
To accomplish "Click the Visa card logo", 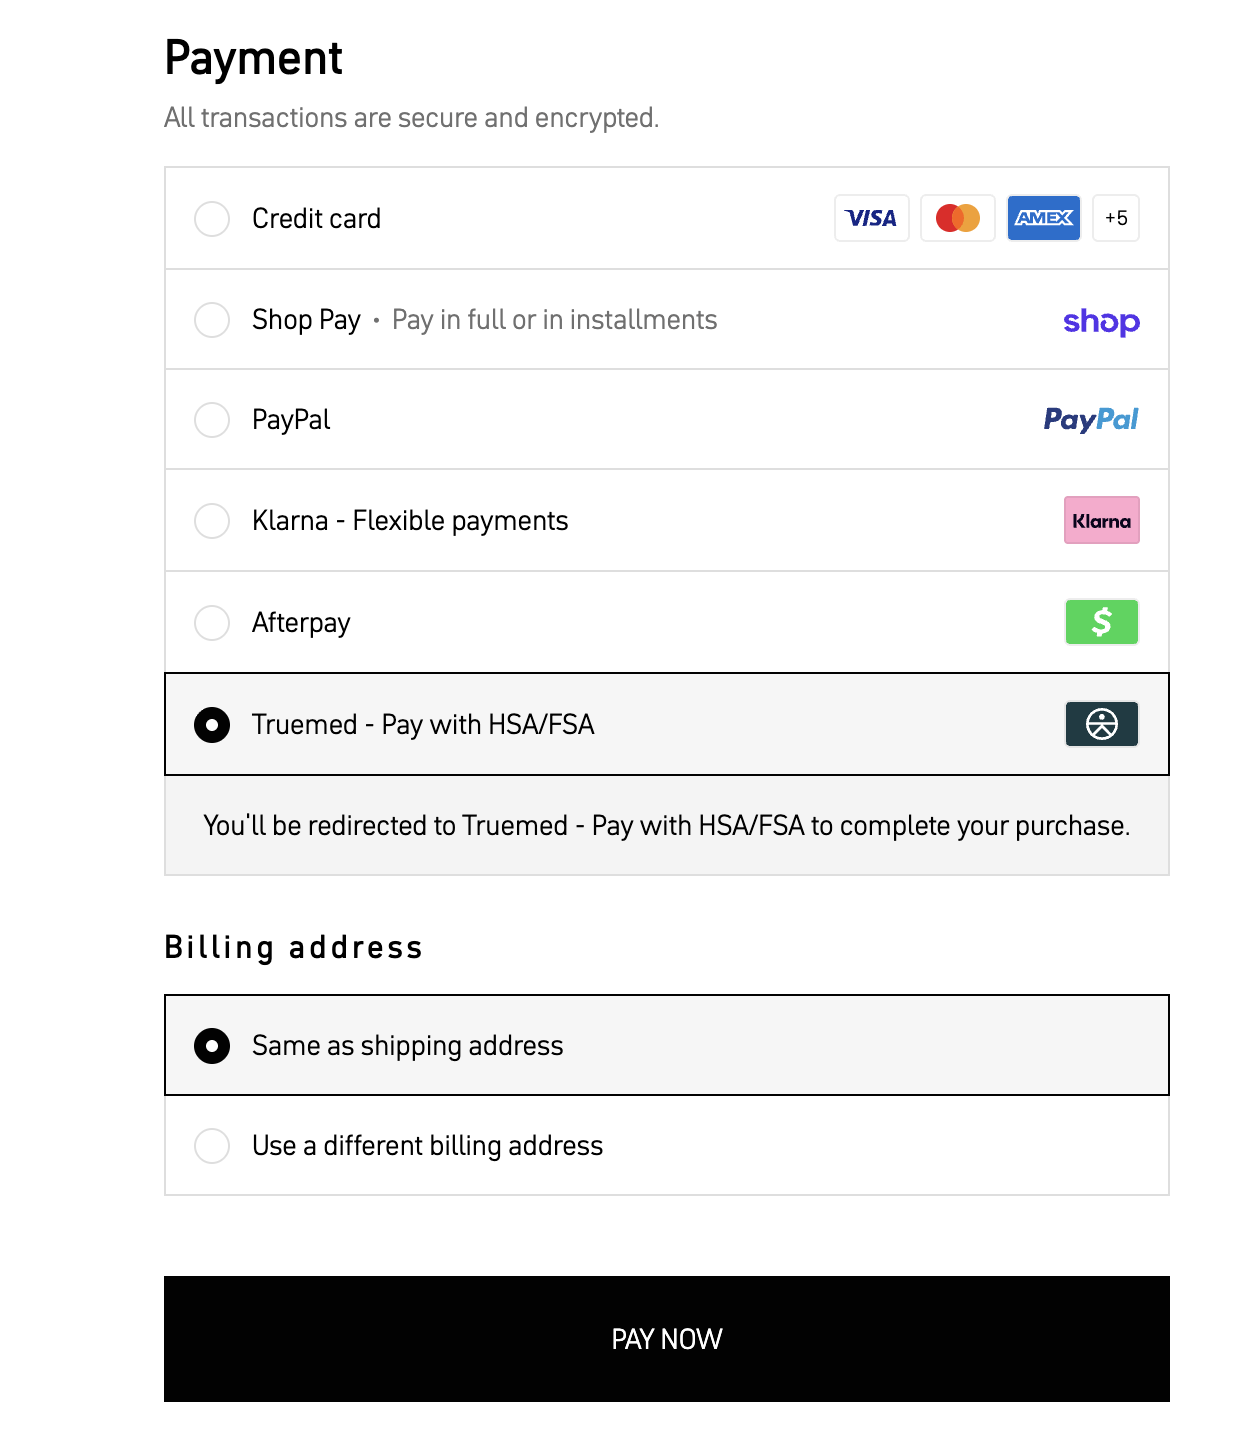I will point(871,218).
